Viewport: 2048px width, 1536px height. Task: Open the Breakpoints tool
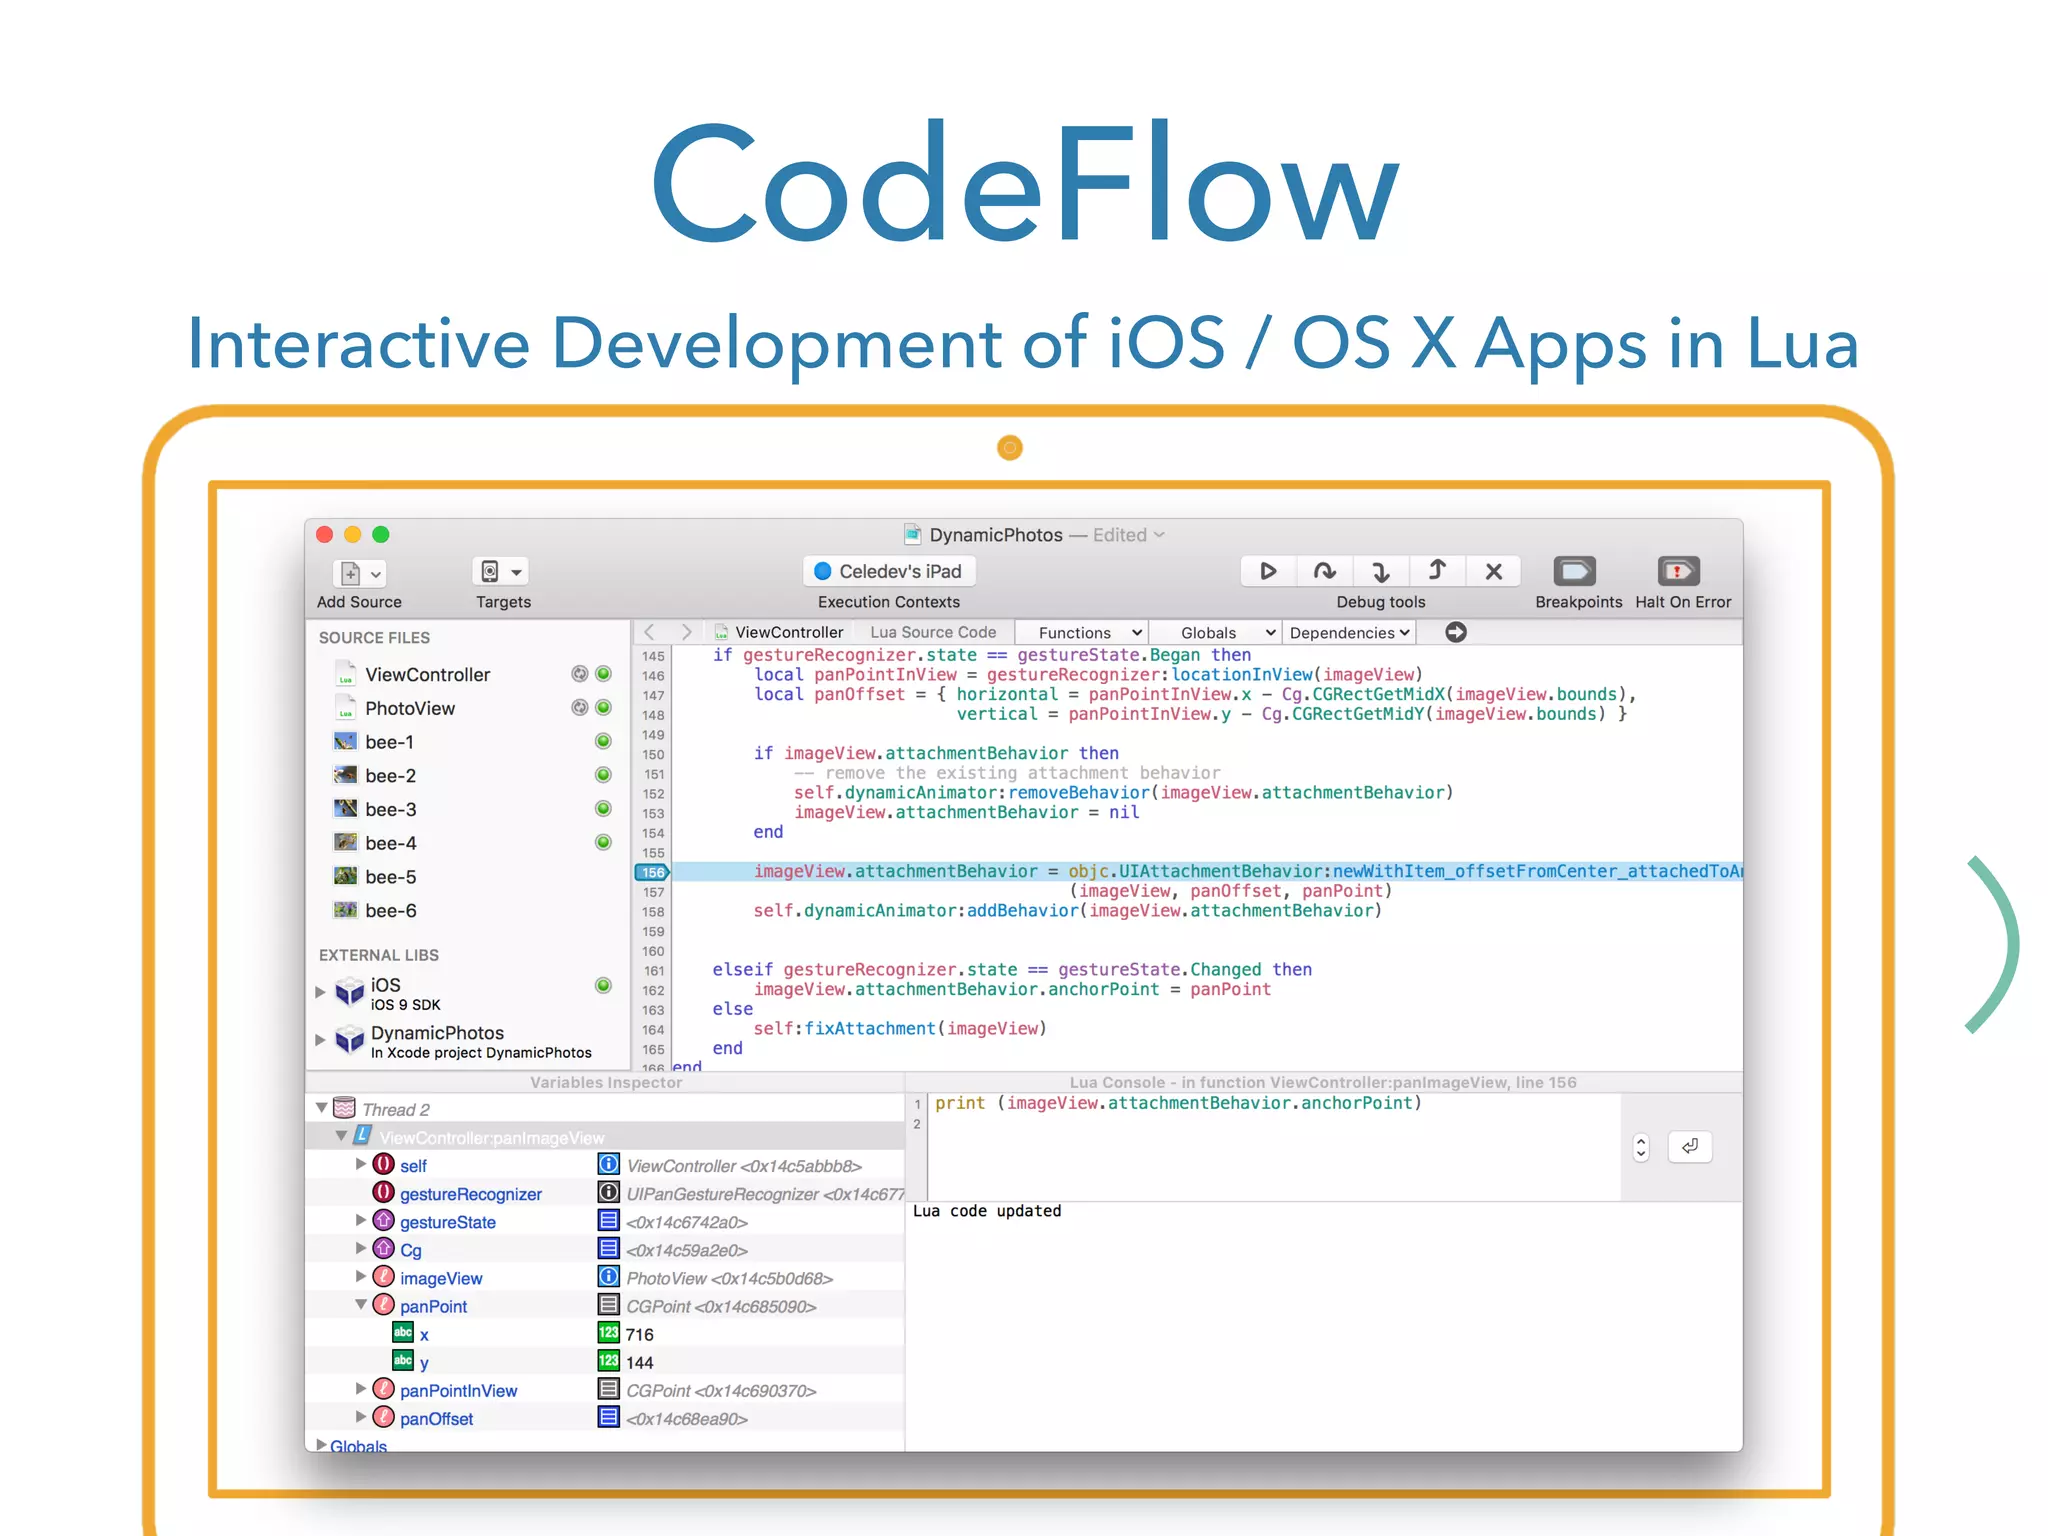[x=1574, y=572]
